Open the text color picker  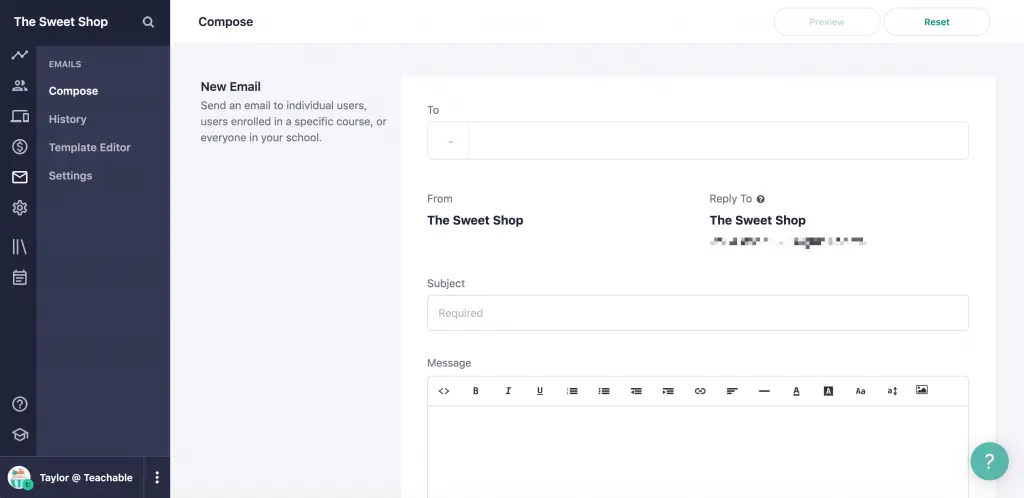pyautogui.click(x=796, y=391)
